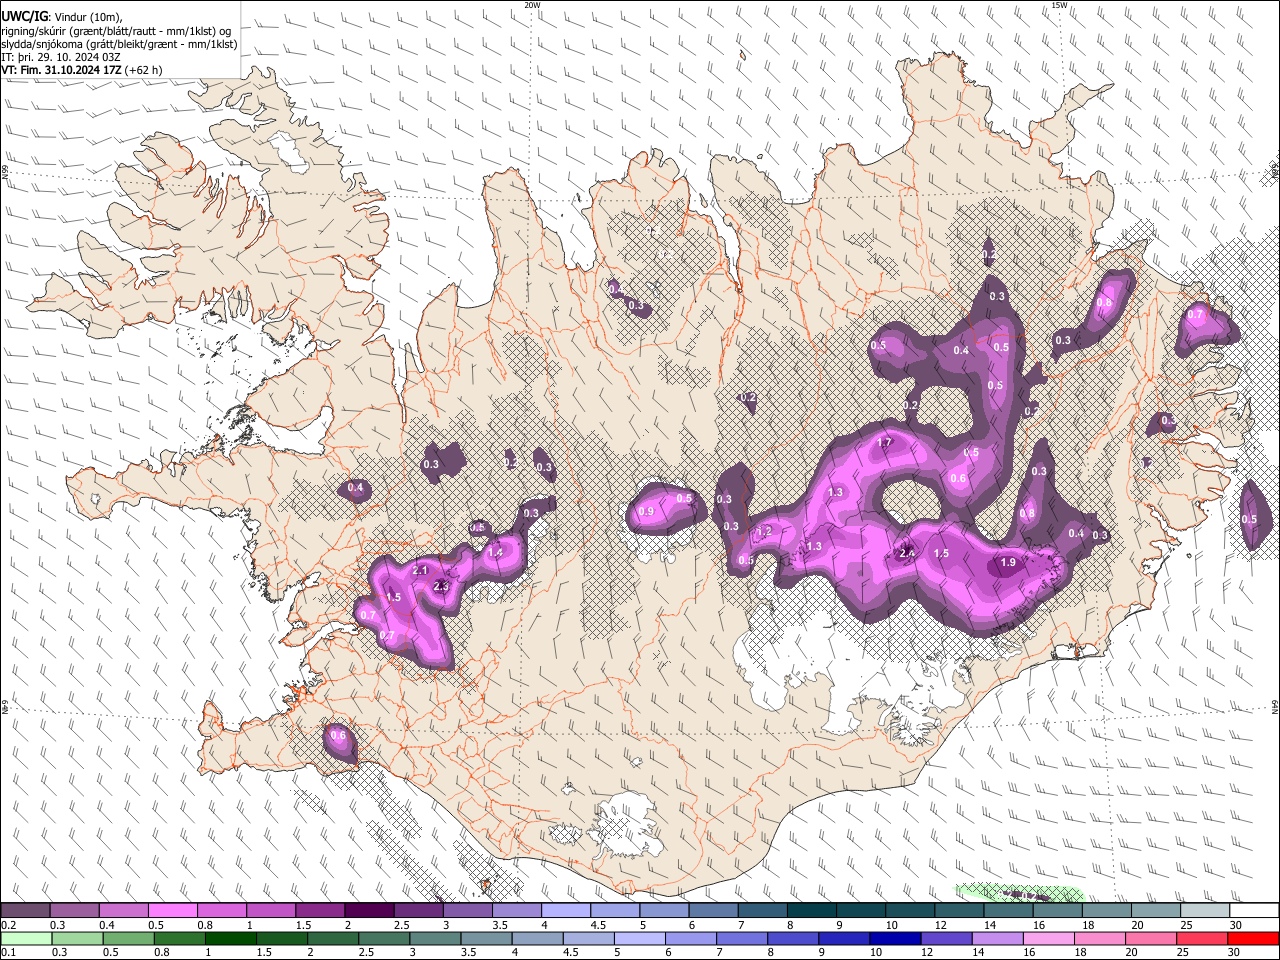Click the 'UWC/IG: Vindur (10m),' title line
Screen dimensions: 1280x960
coord(62,17)
